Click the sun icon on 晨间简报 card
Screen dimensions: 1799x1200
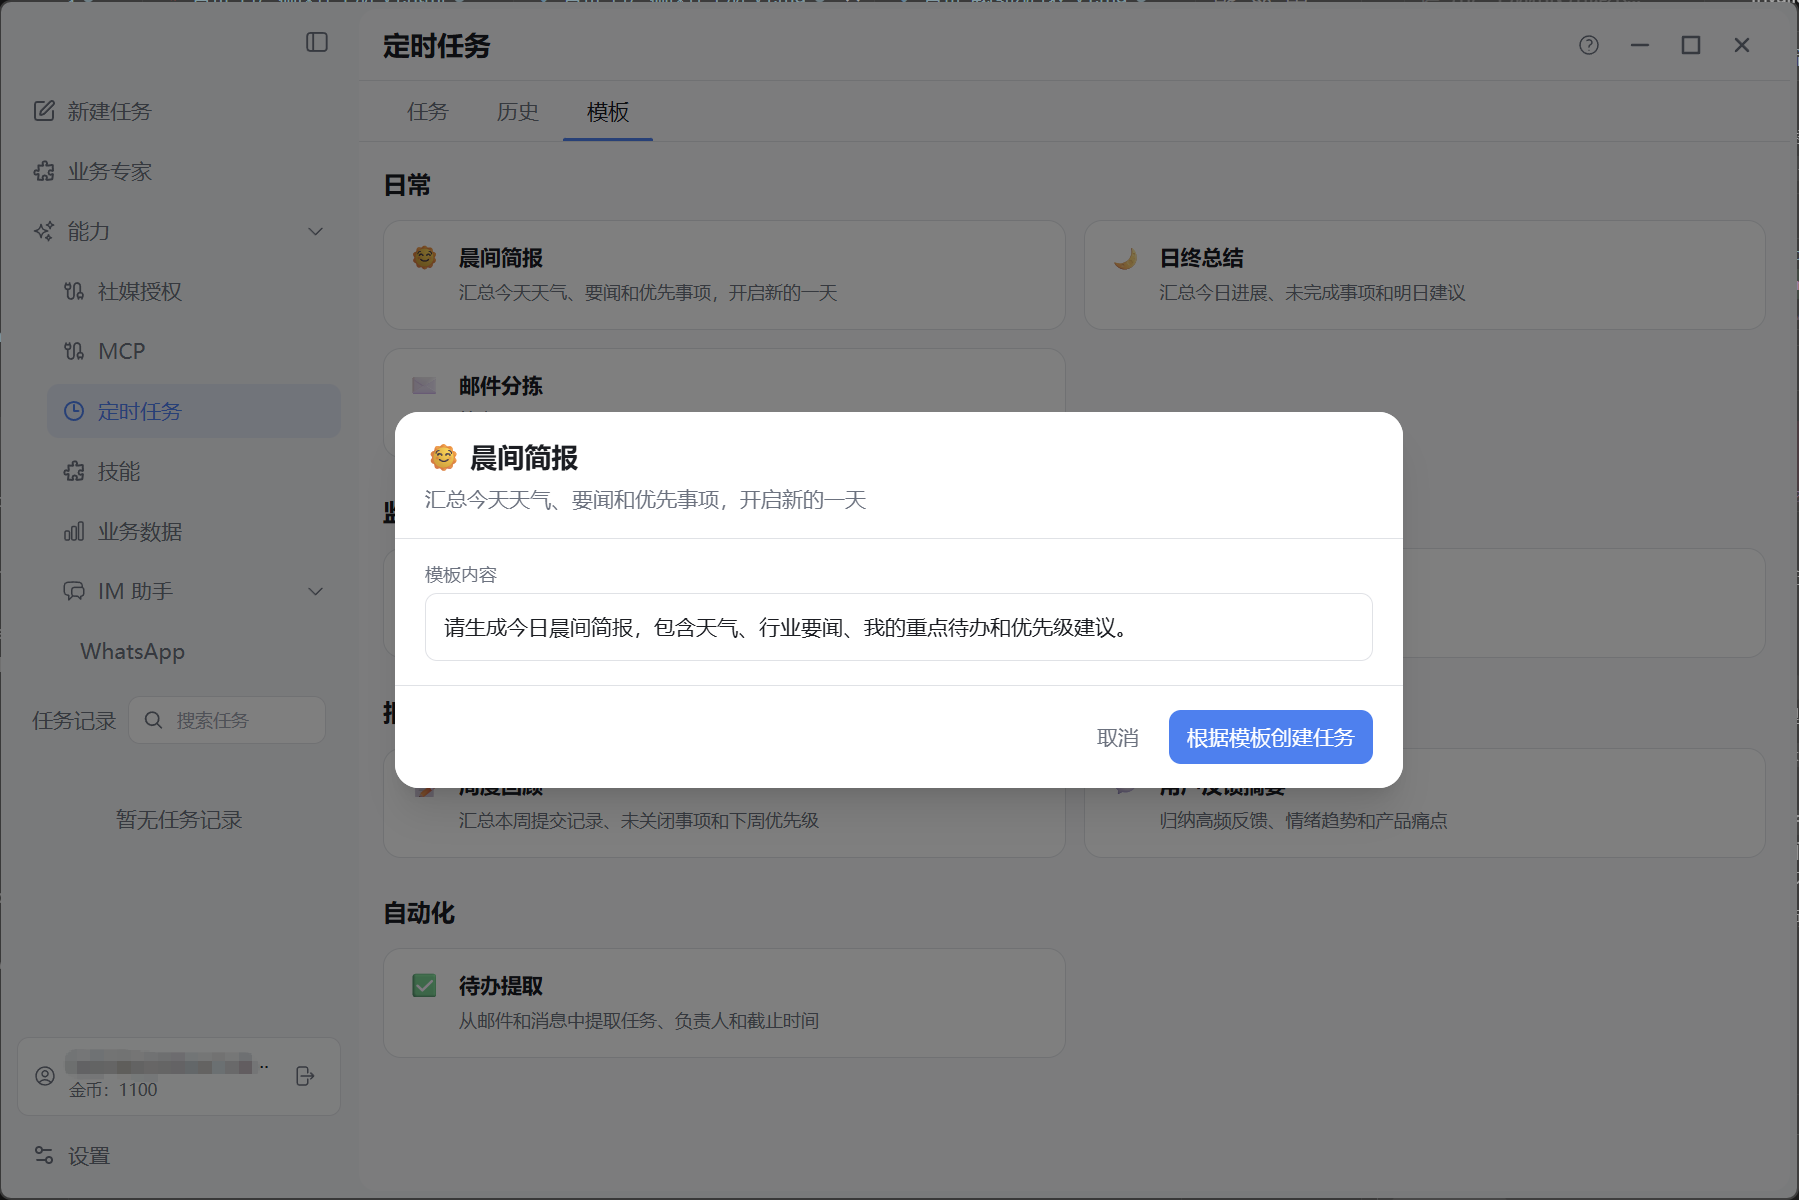(424, 258)
